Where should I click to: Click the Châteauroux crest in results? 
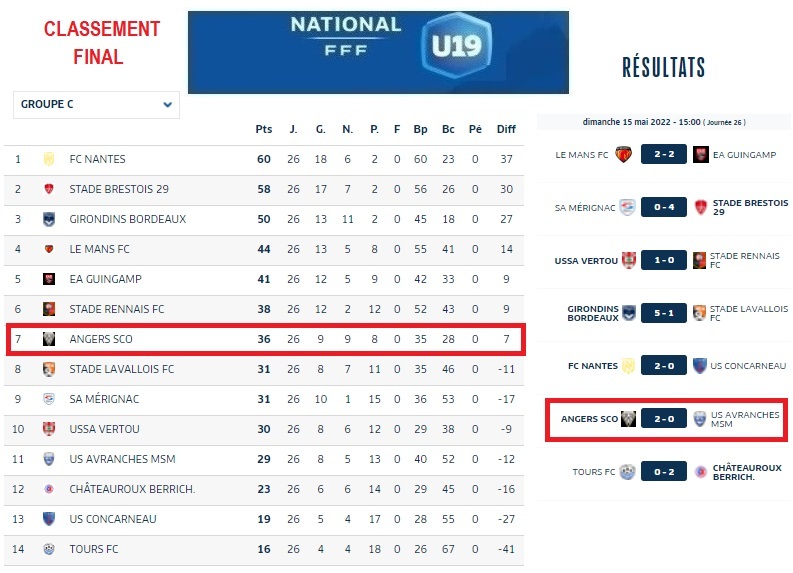point(700,472)
